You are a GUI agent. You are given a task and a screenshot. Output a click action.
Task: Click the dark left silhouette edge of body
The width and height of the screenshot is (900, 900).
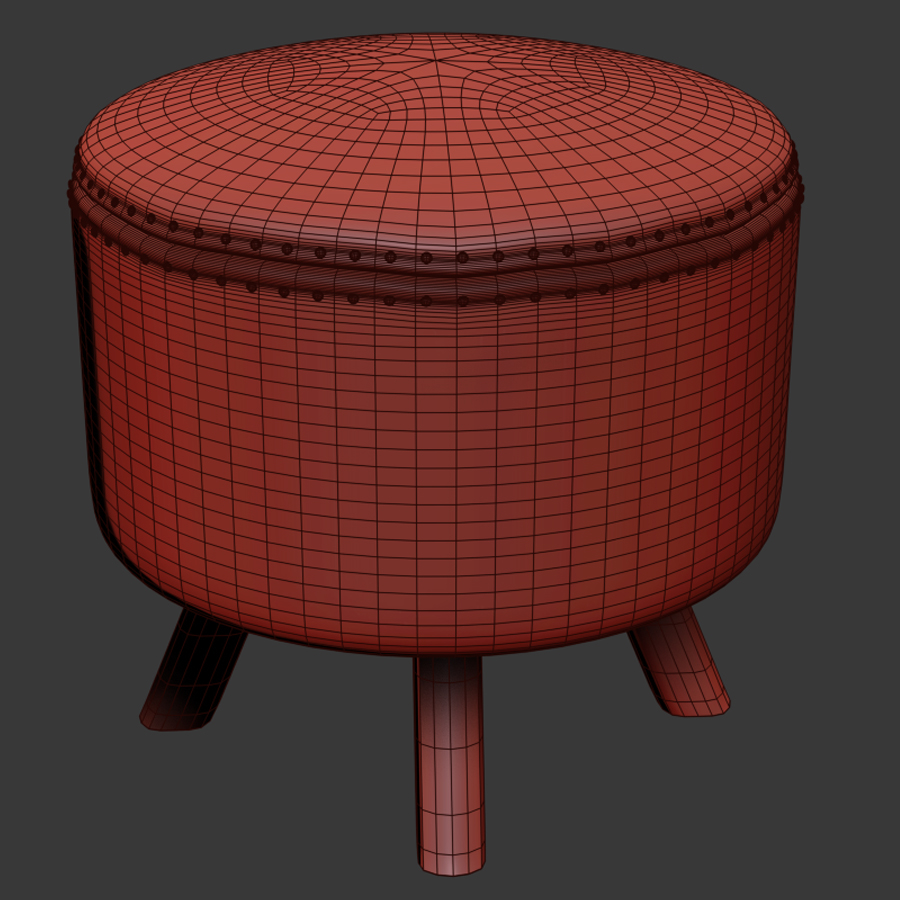click(88, 400)
